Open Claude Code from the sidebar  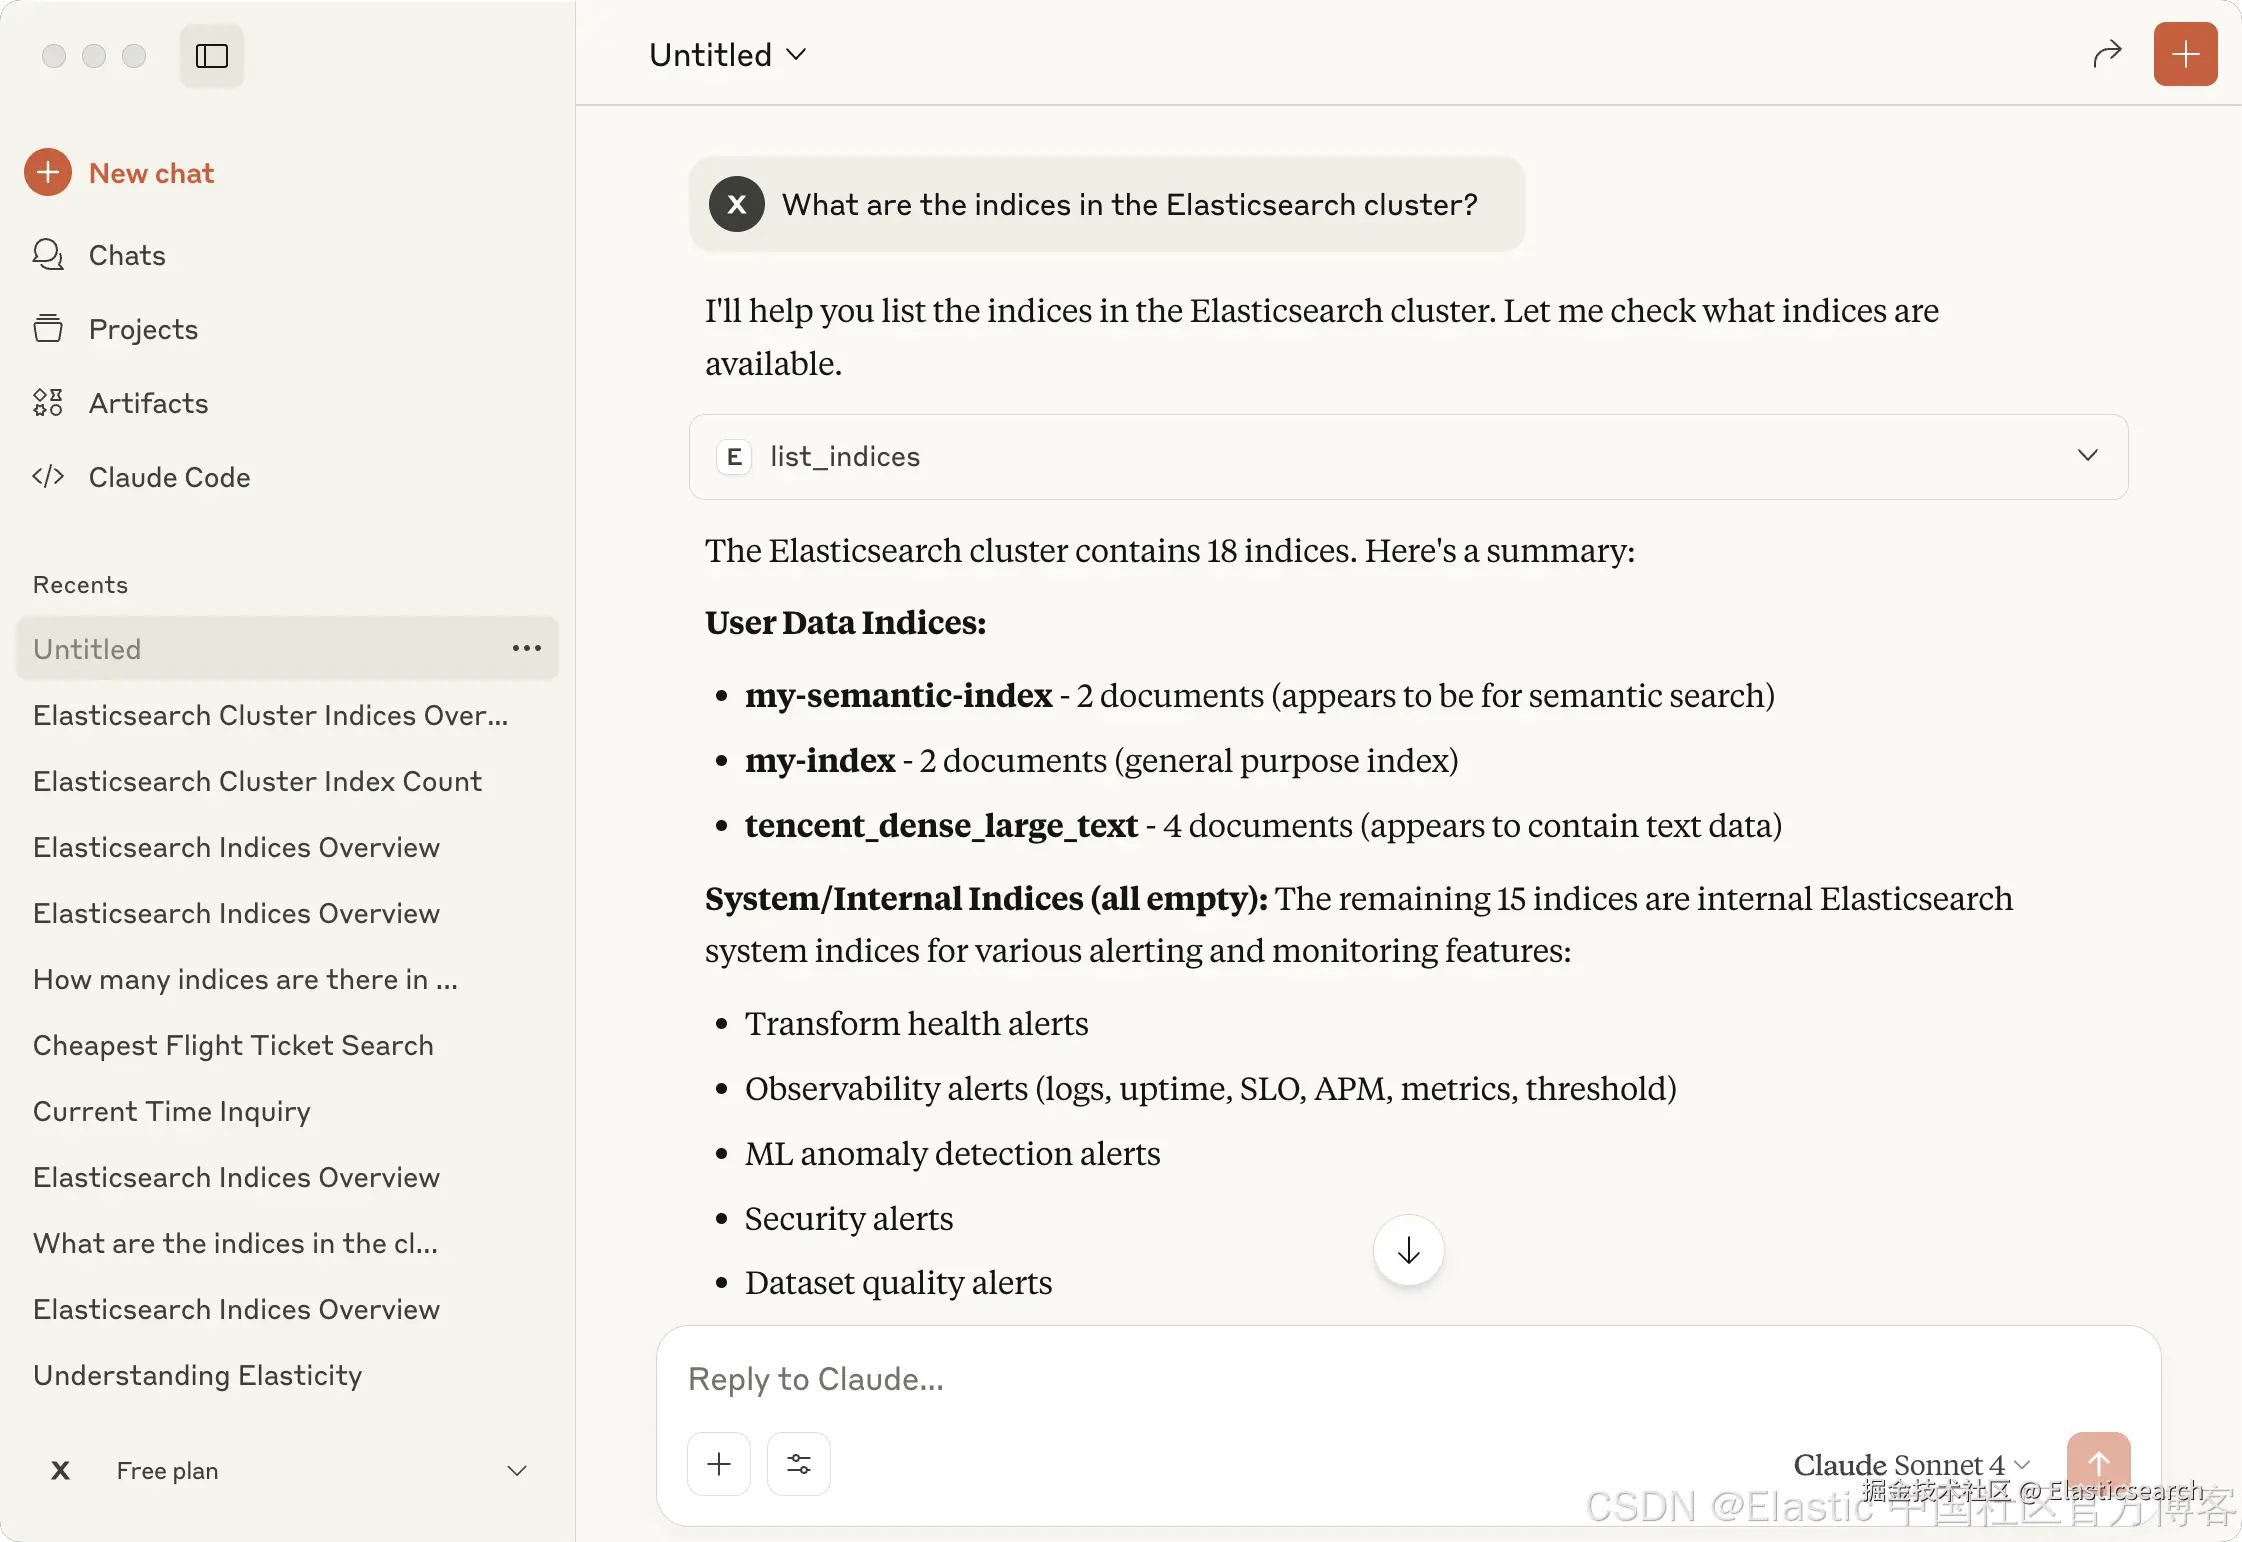pos(169,477)
